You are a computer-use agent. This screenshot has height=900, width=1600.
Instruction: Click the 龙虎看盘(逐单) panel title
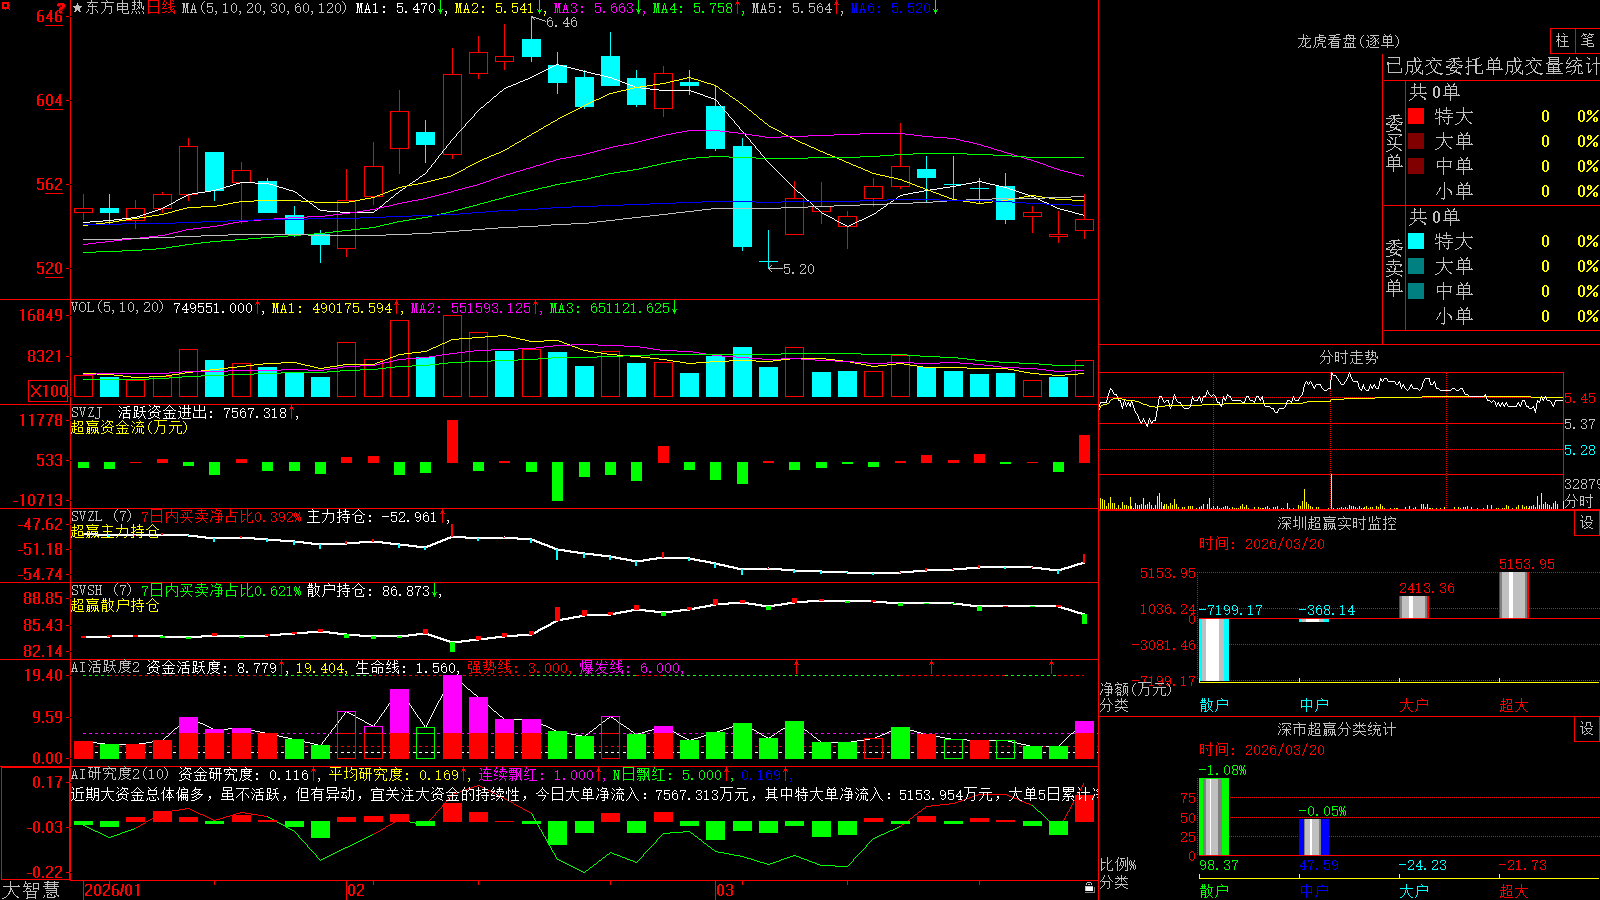1348,41
